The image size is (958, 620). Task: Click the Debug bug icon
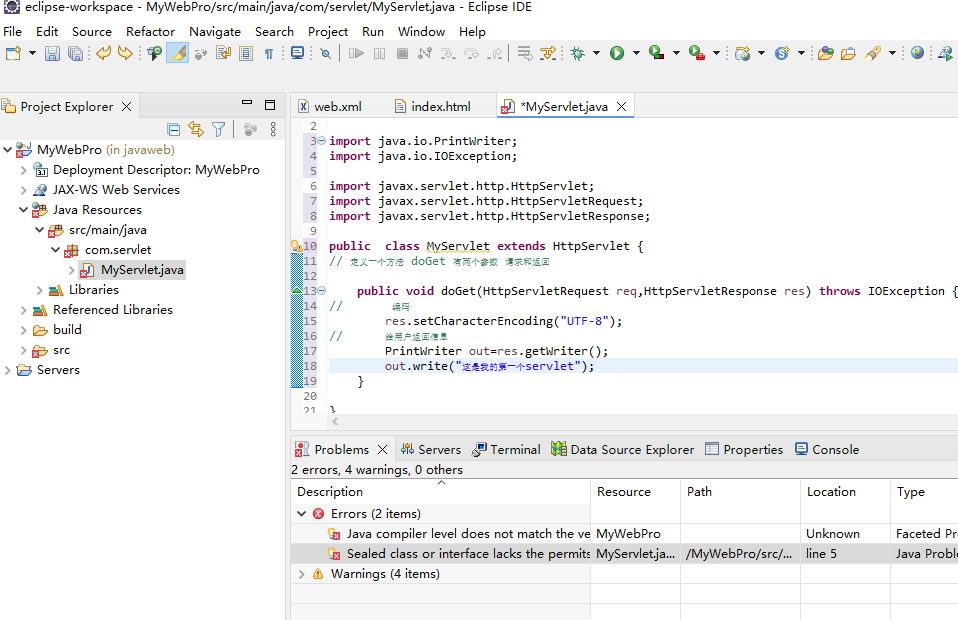tap(577, 54)
